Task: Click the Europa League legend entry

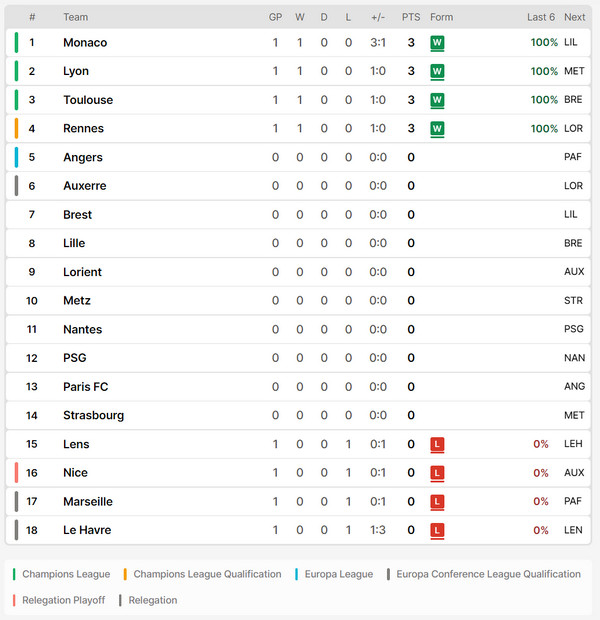Action: click(334, 574)
